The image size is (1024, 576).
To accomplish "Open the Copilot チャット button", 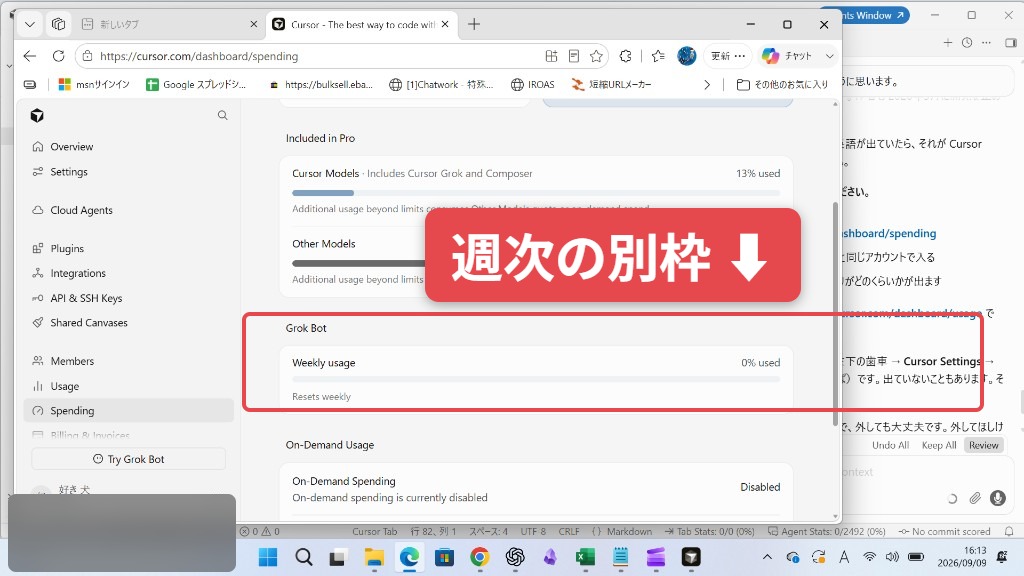I will point(788,56).
